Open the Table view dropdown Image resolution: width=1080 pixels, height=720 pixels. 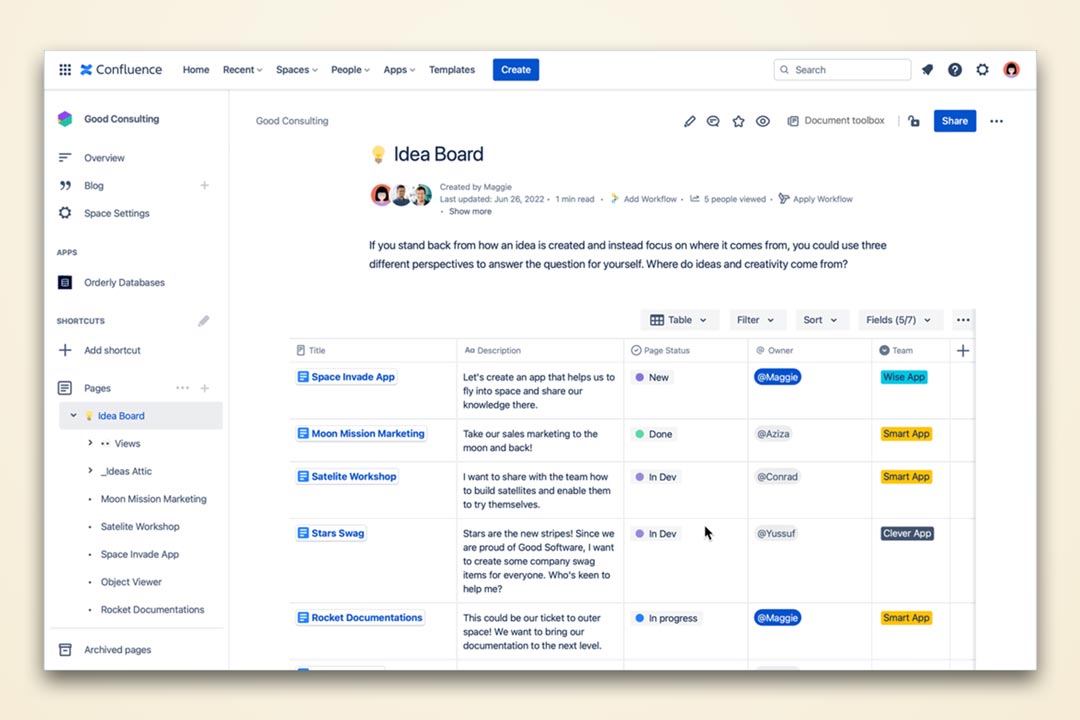pyautogui.click(x=678, y=320)
